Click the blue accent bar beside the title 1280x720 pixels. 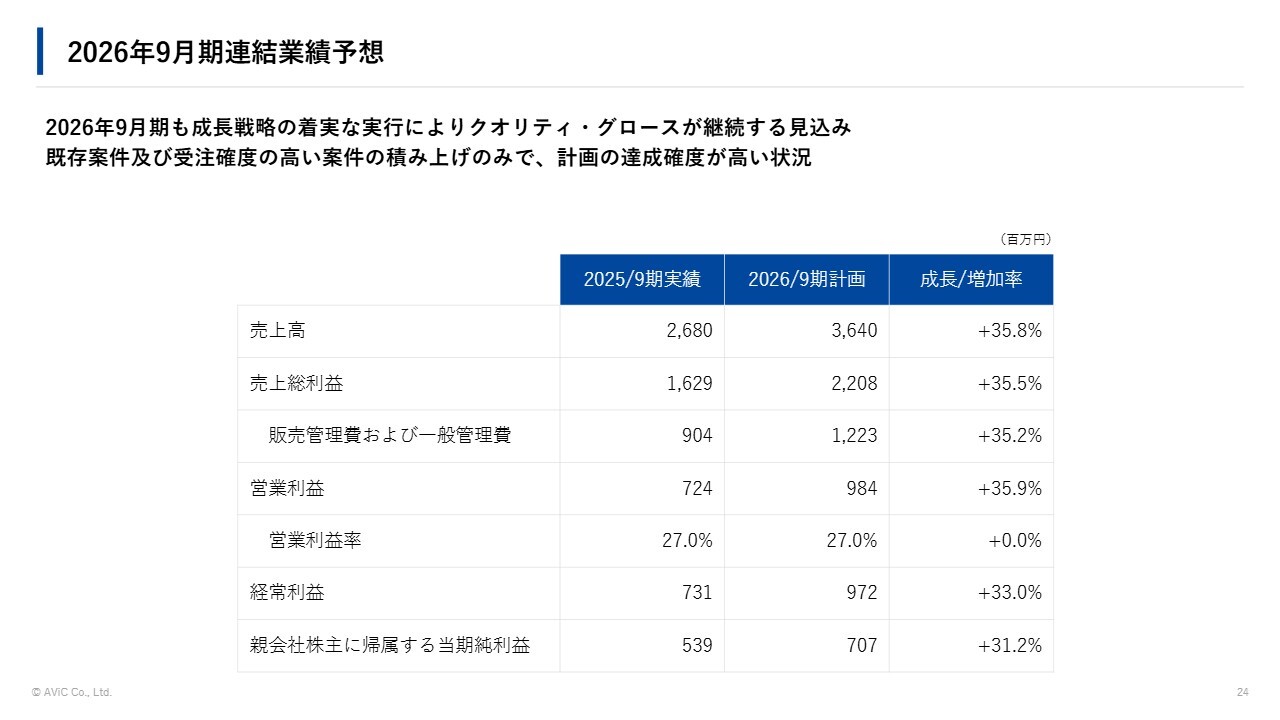click(x=40, y=51)
